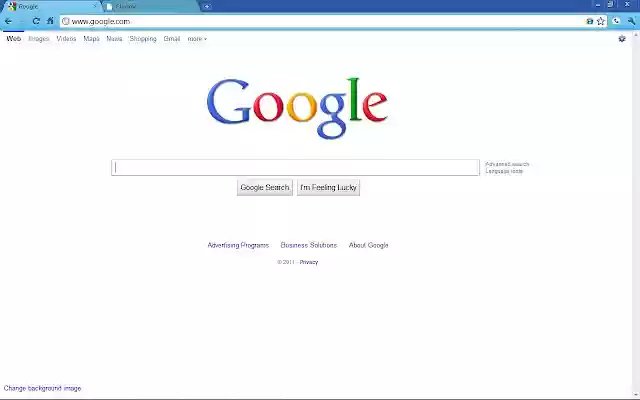Screen dimensions: 640x400
Task: Open the Business Solutions link
Action: tap(309, 245)
